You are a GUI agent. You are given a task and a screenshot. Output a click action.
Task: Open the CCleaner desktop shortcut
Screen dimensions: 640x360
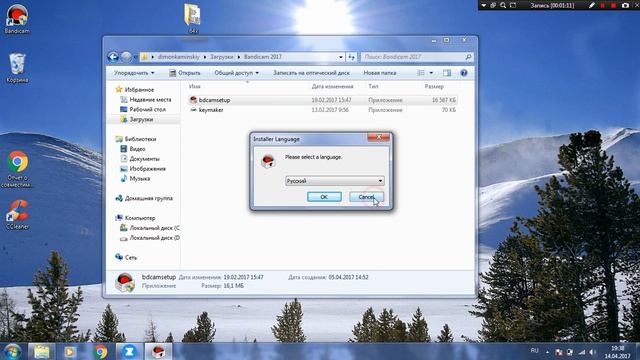pyautogui.click(x=17, y=215)
